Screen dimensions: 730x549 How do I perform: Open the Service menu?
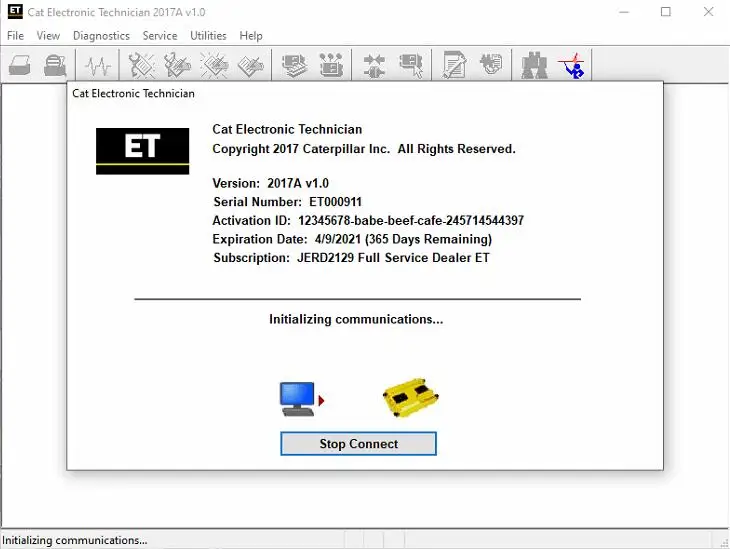160,36
